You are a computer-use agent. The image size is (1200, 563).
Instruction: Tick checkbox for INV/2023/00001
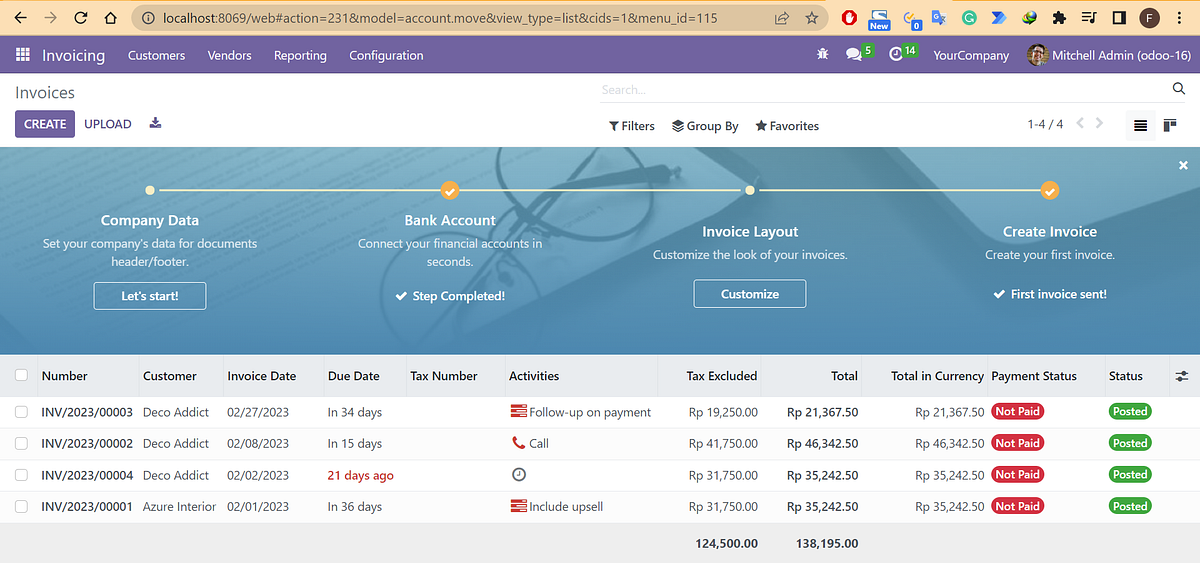pyautogui.click(x=22, y=506)
